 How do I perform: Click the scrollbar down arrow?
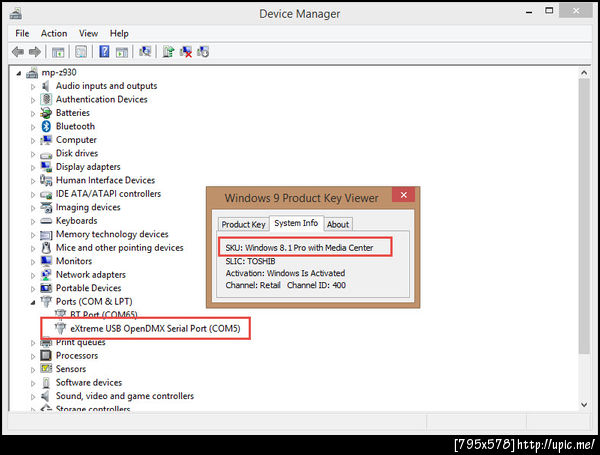point(584,404)
